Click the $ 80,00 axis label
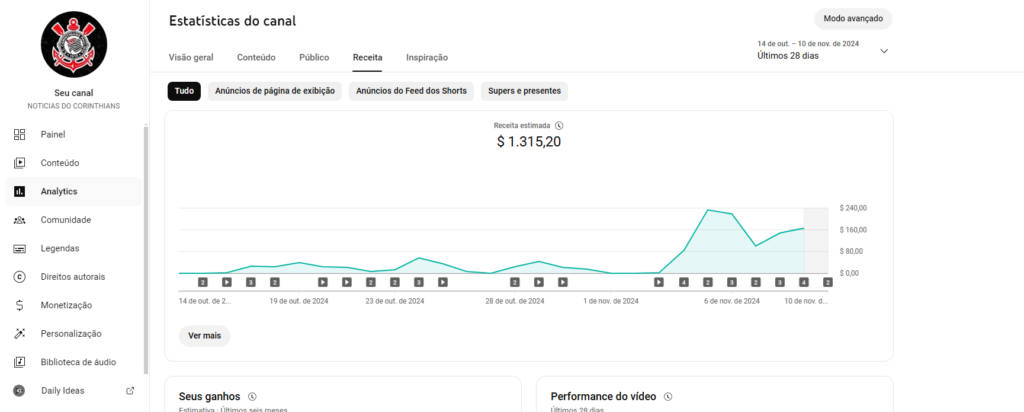 tap(851, 251)
